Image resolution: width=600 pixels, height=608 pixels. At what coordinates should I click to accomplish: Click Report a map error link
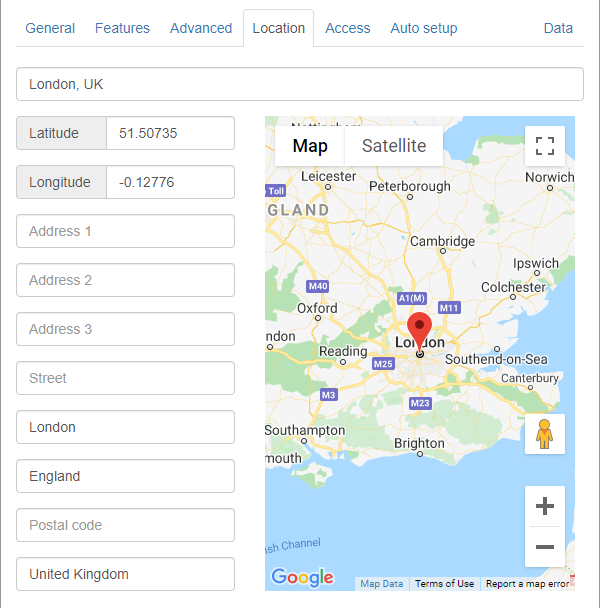click(527, 584)
